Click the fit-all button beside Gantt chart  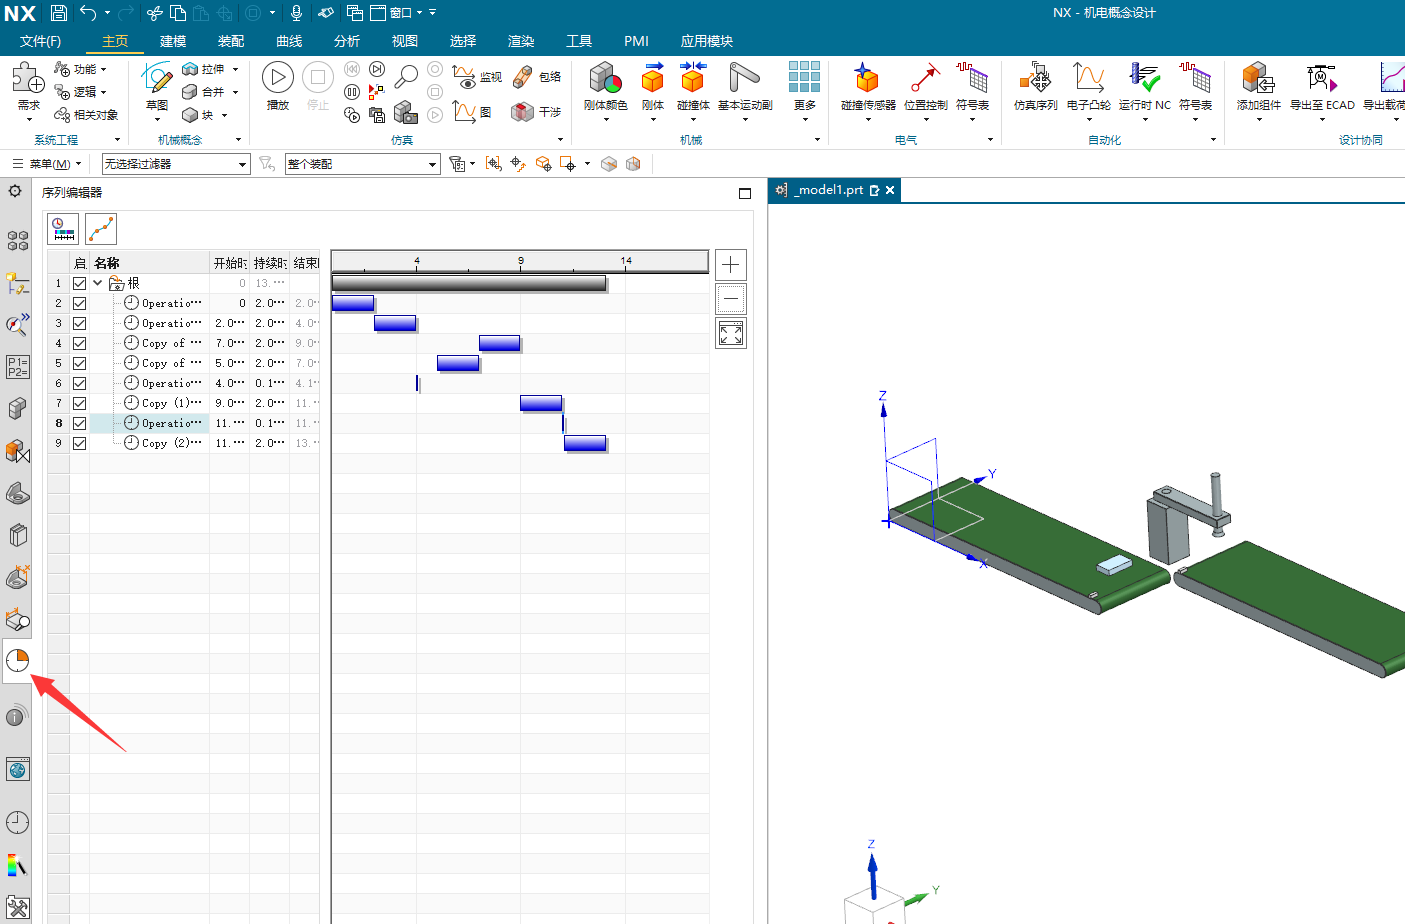(731, 333)
